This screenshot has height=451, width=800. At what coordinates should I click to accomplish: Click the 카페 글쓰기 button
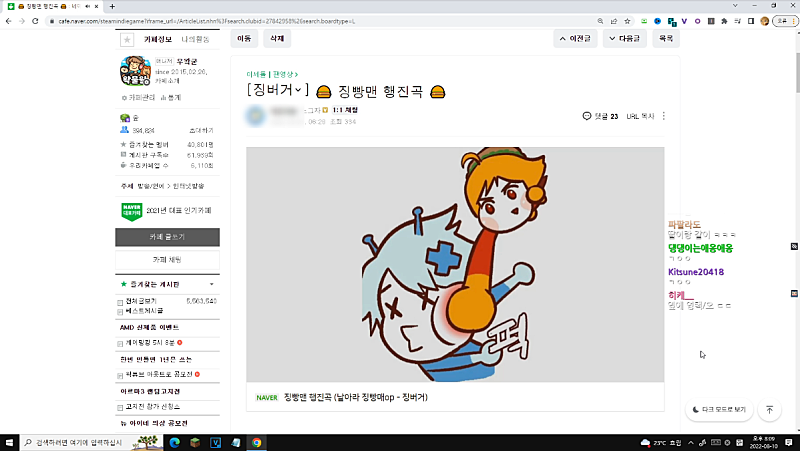tap(167, 237)
